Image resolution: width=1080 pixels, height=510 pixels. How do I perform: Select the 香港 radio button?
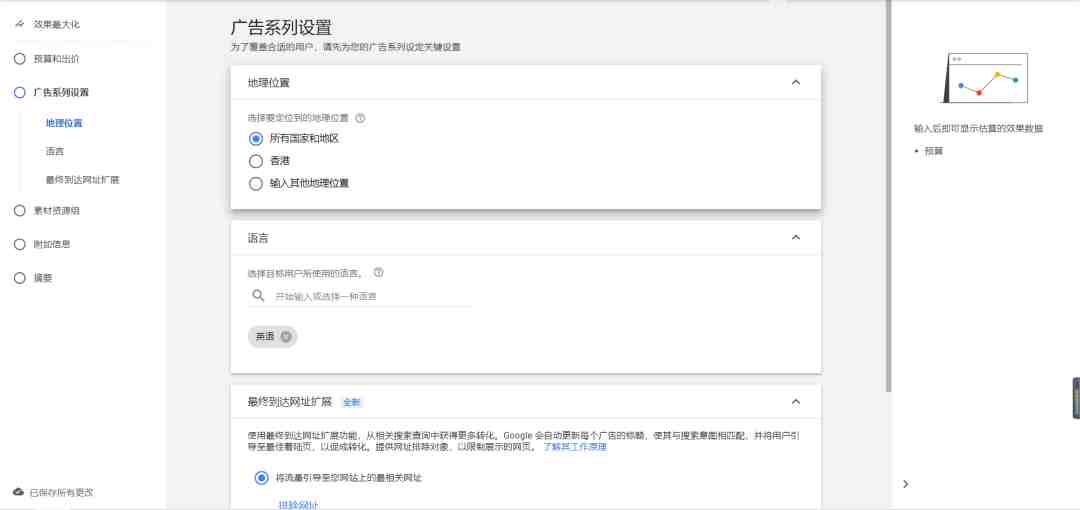(x=256, y=161)
